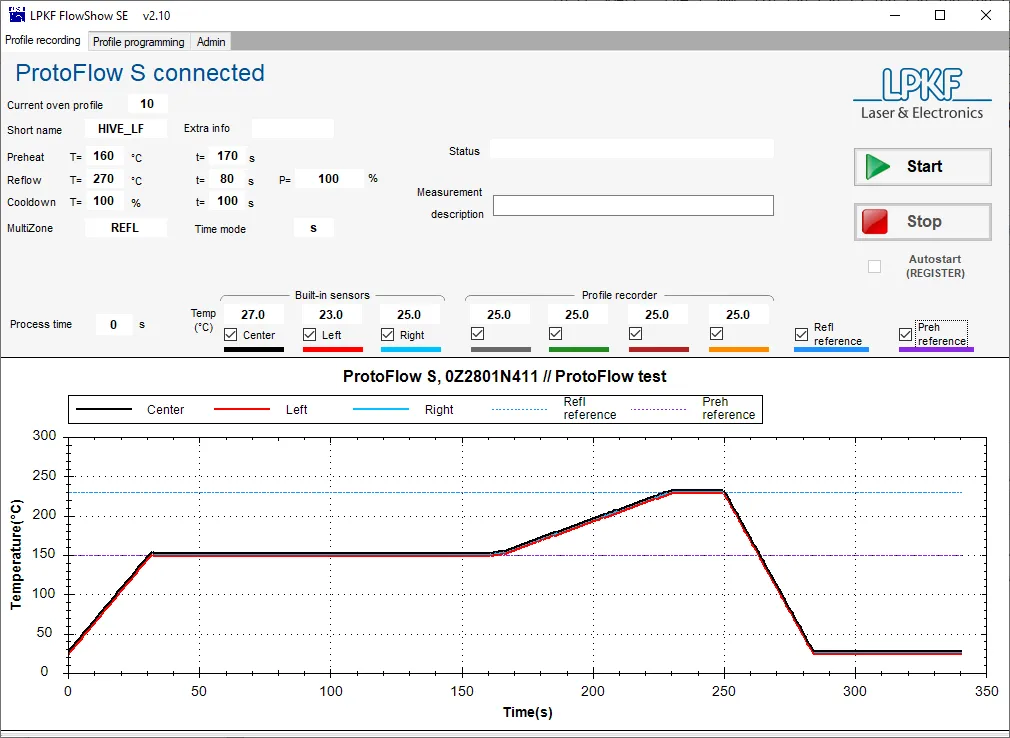
Task: Click the Status field
Action: coord(631,149)
